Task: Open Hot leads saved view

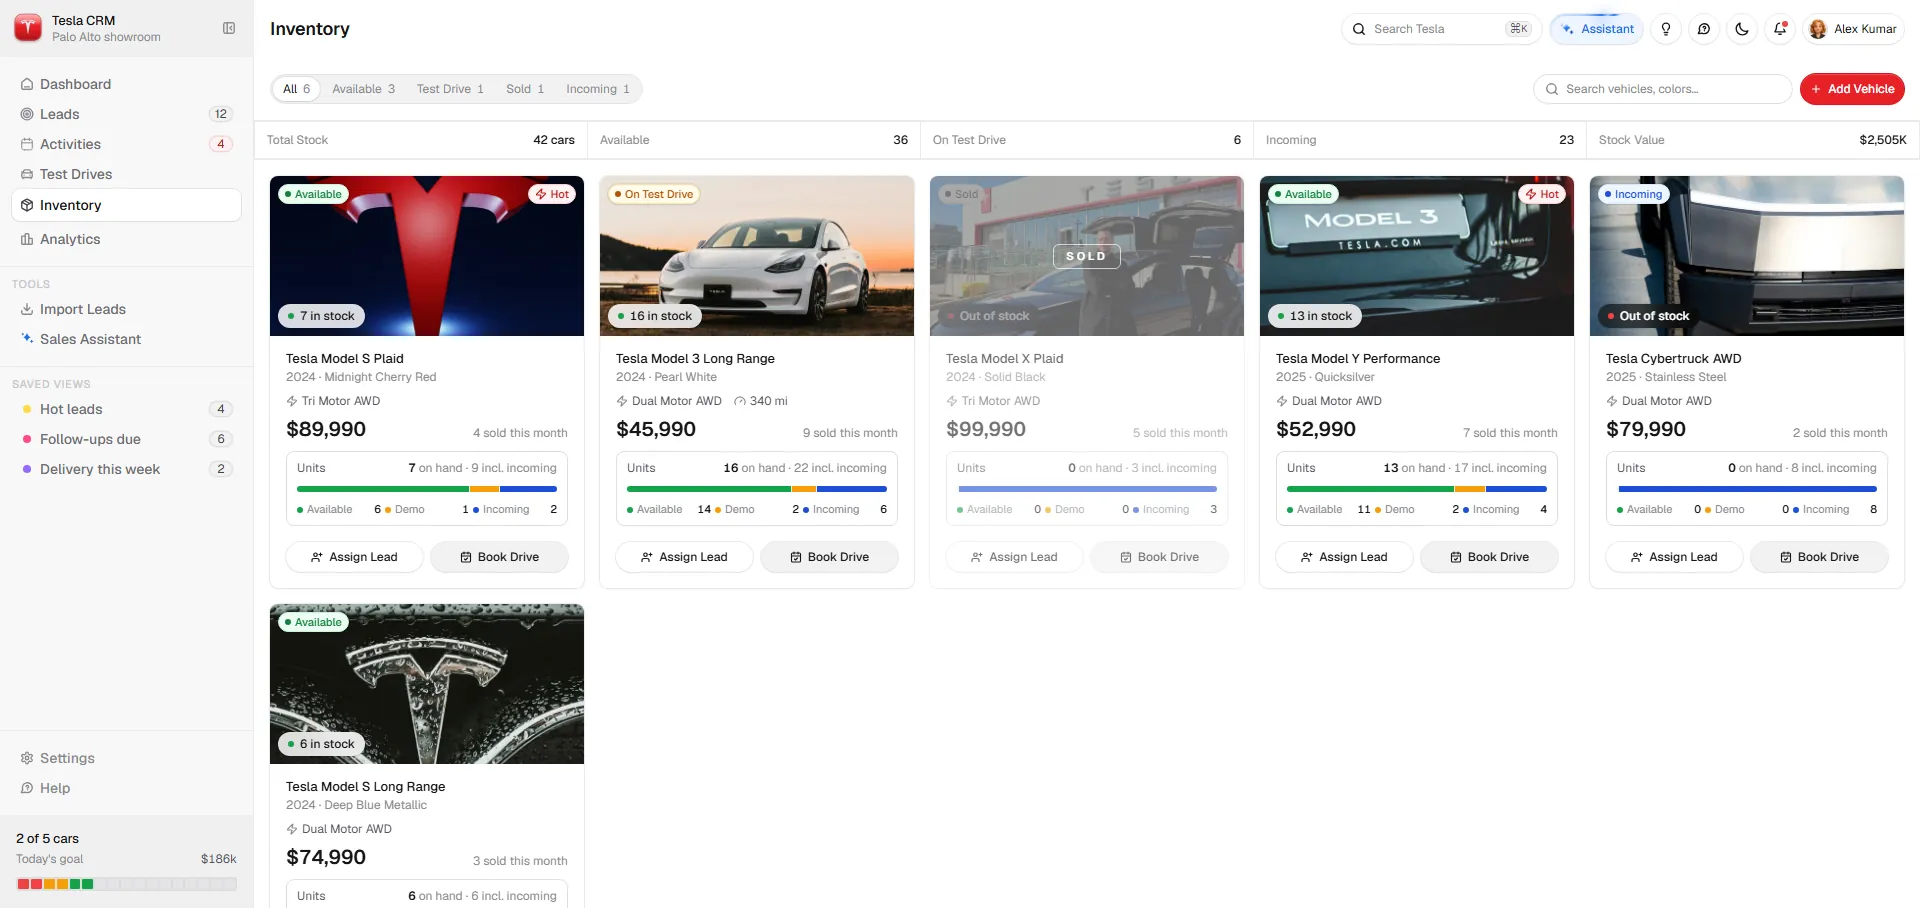Action: pyautogui.click(x=126, y=409)
